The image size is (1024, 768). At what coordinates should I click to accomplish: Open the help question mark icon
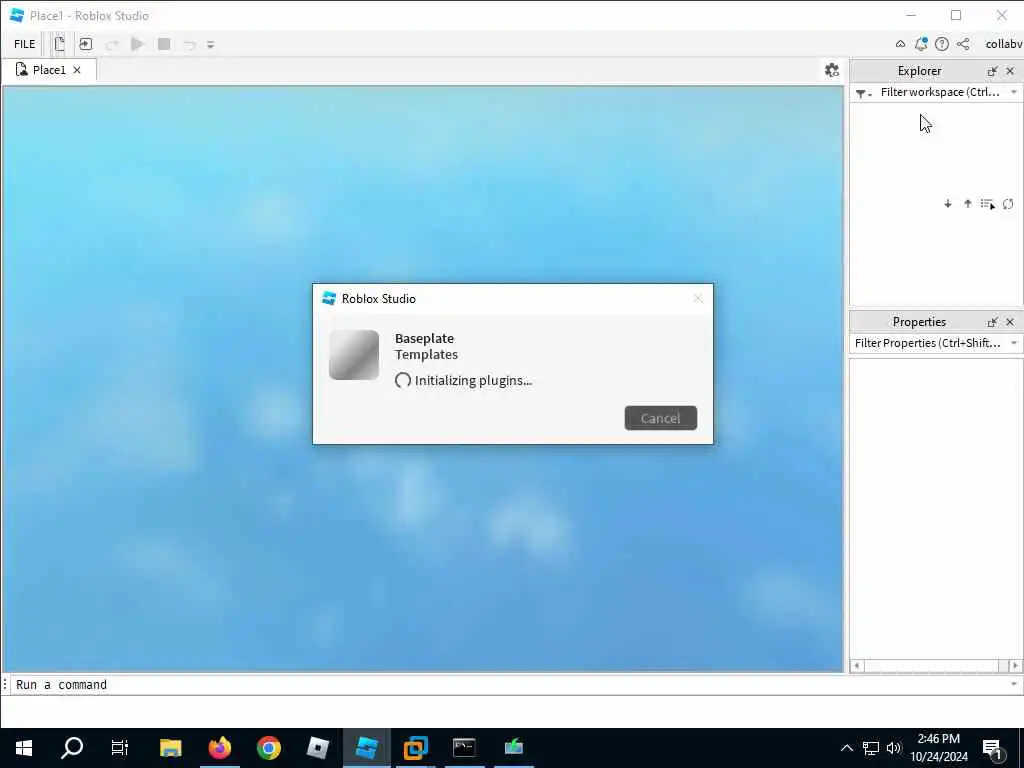942,44
